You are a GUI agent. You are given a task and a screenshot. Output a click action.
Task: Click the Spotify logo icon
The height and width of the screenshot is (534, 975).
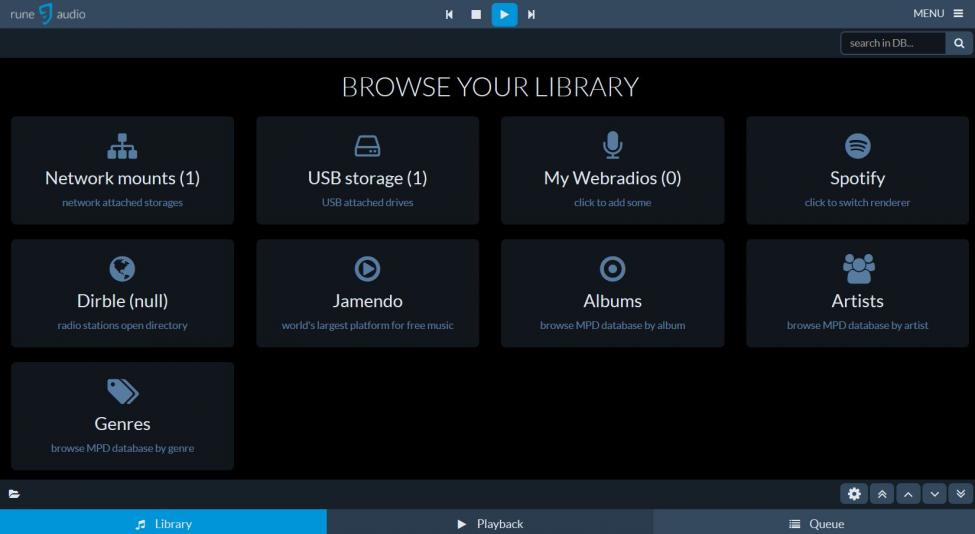857,146
